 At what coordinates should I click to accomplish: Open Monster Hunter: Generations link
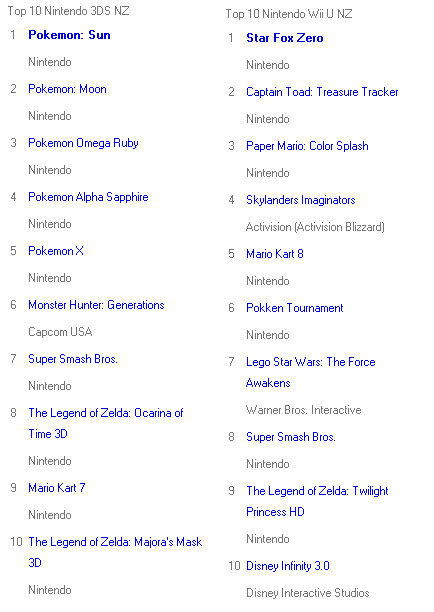96,305
